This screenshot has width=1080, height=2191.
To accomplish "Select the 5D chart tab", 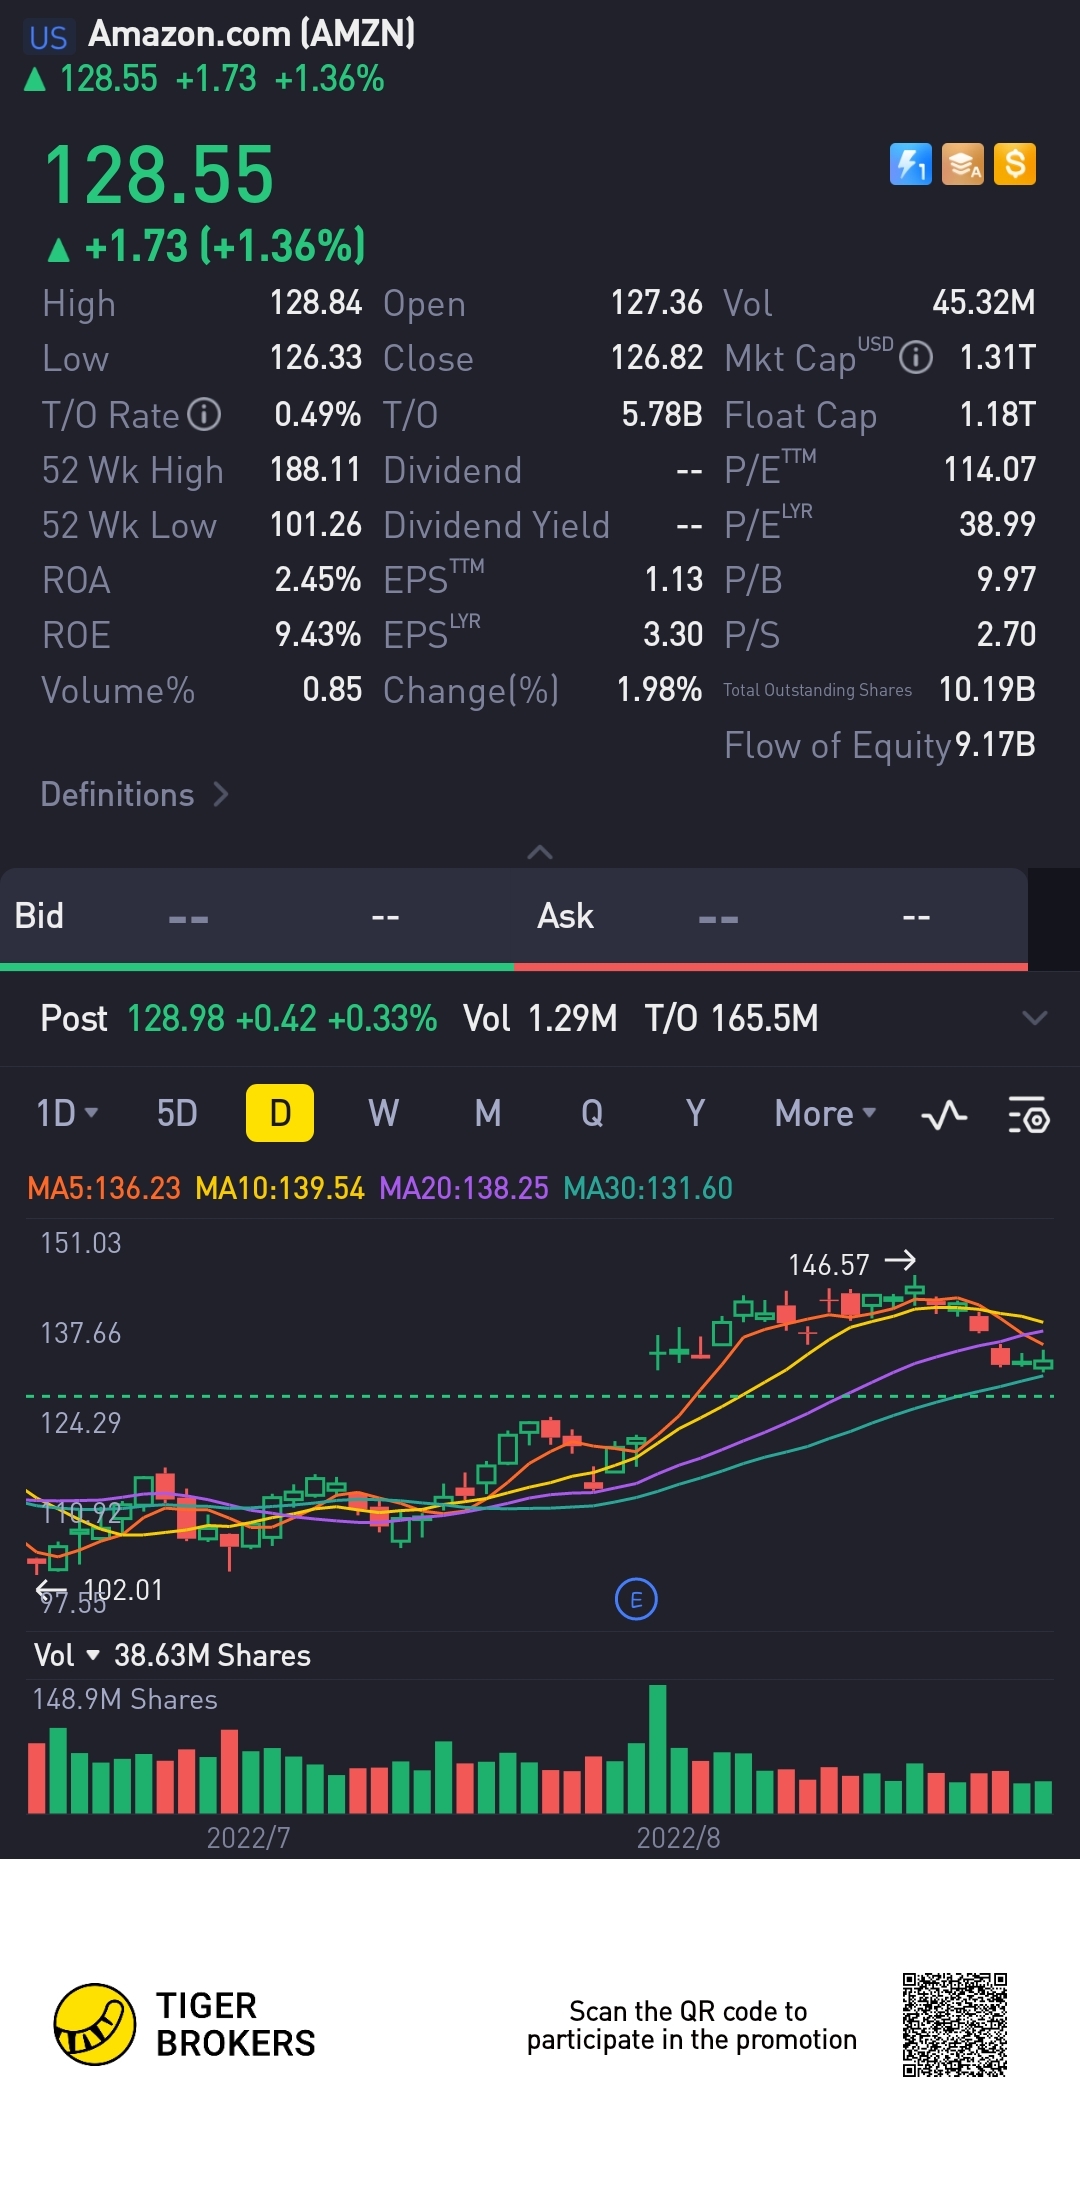I will coord(177,1113).
